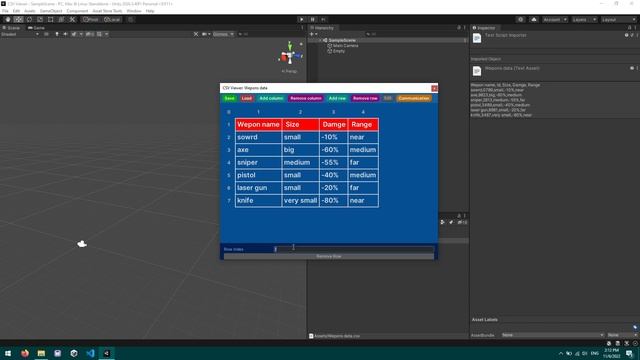Open Firefox from the taskbar

coord(25,353)
